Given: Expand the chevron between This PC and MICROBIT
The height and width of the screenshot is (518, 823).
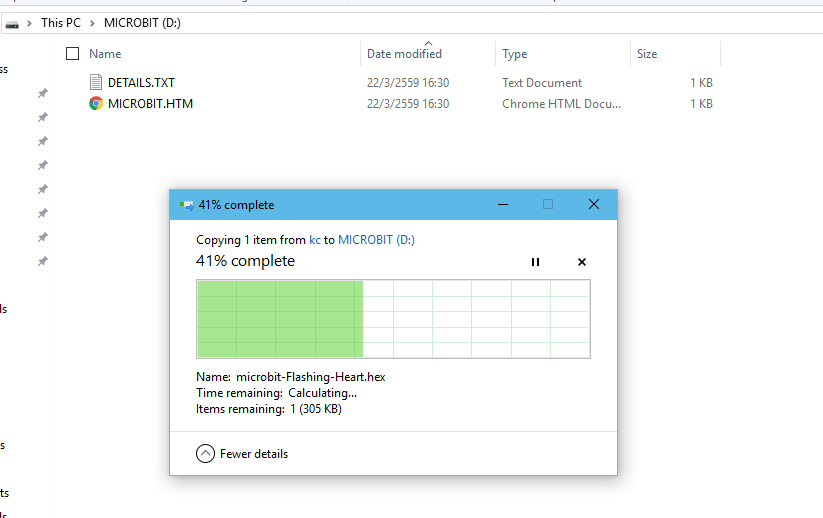Looking at the screenshot, I should (x=93, y=23).
